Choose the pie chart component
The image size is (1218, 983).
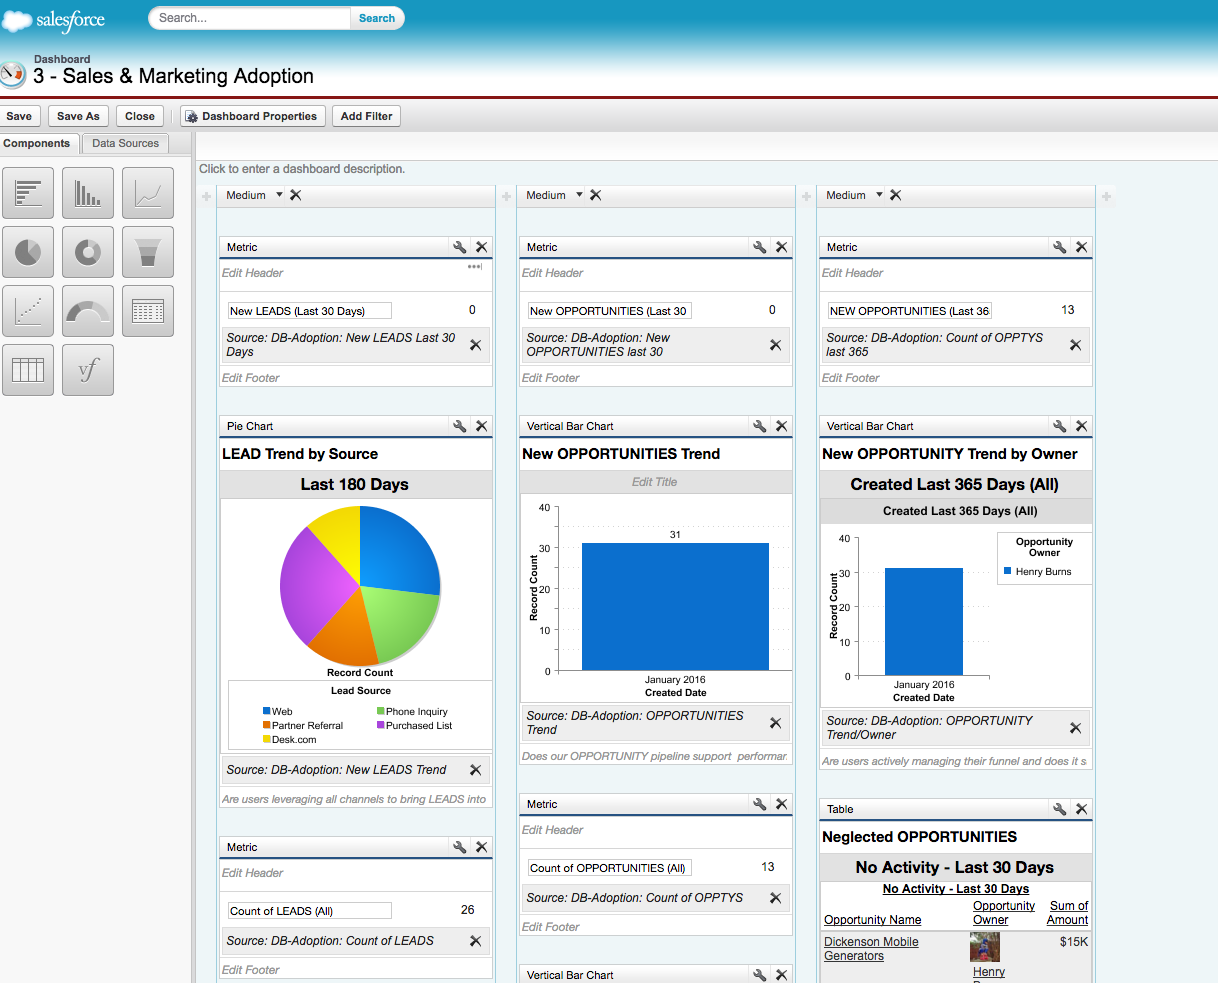tap(28, 252)
